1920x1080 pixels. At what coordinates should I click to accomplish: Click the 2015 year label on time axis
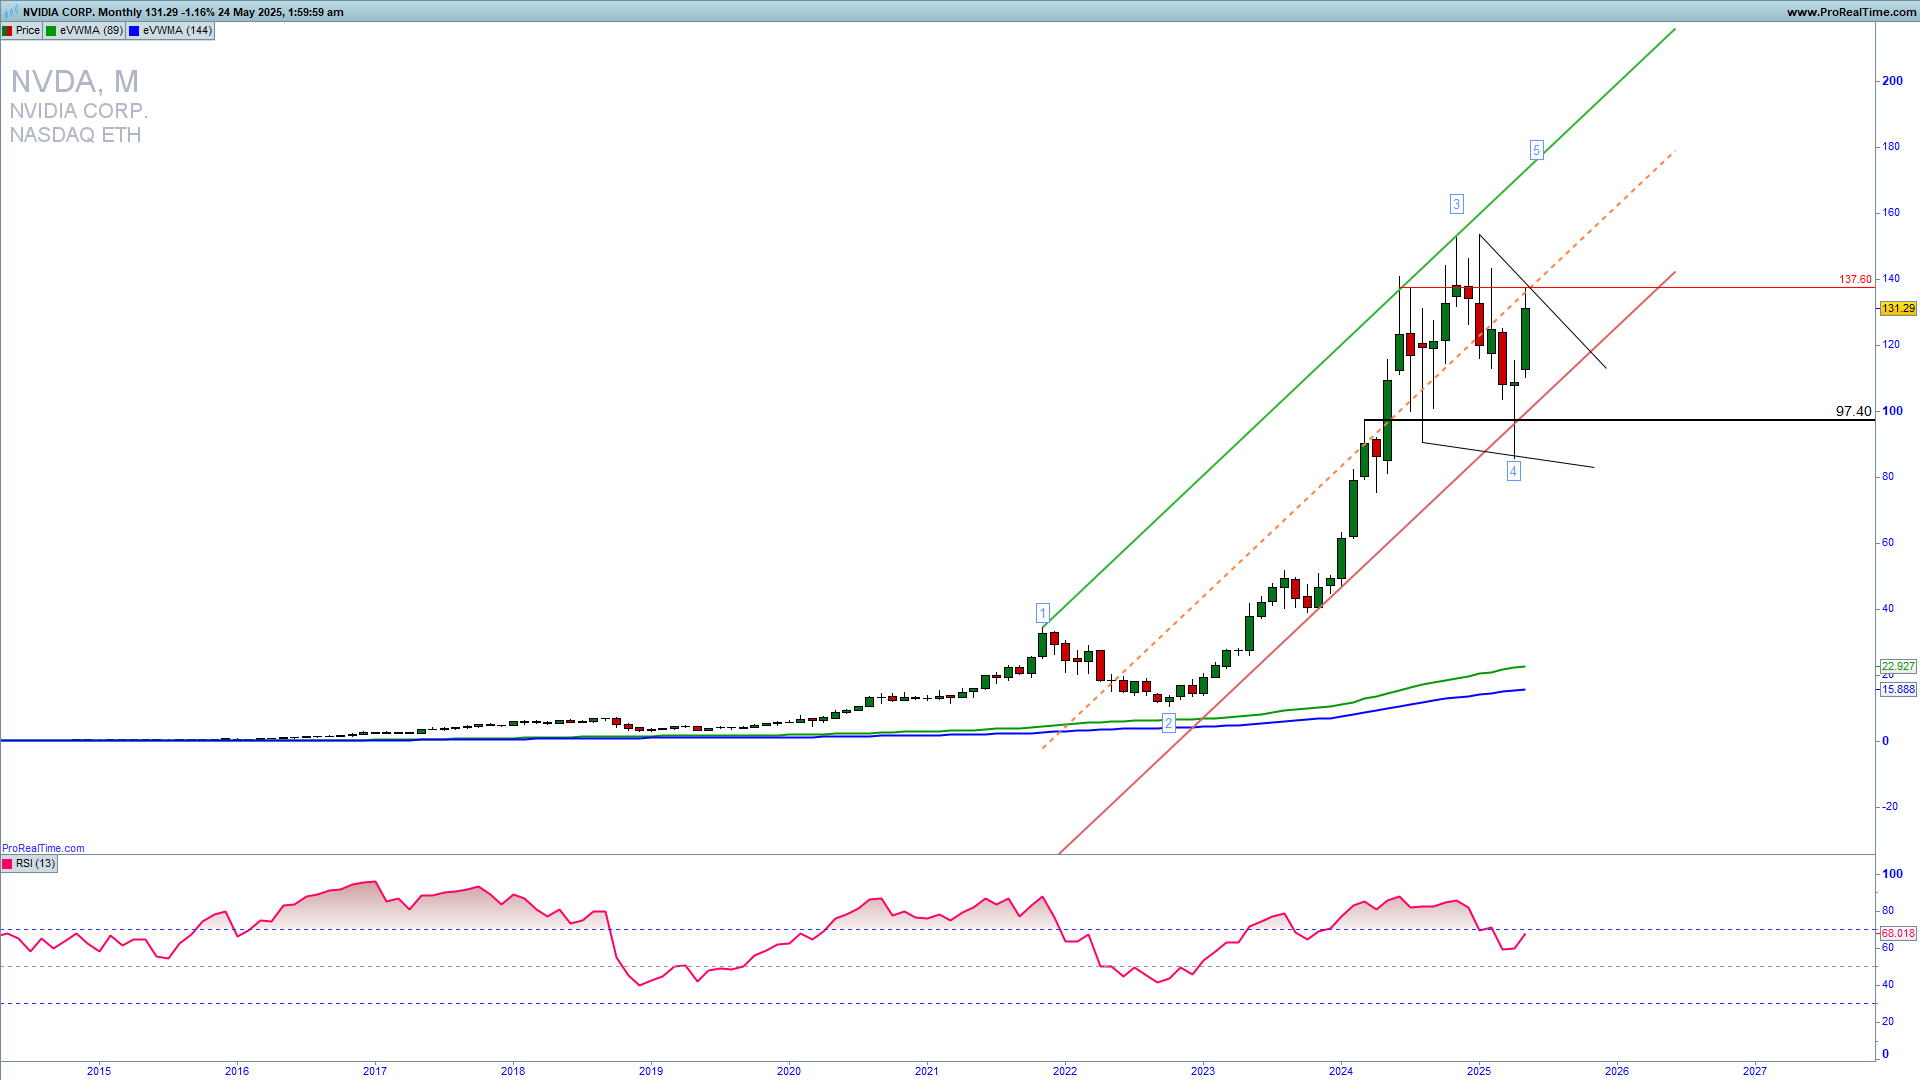[99, 1072]
